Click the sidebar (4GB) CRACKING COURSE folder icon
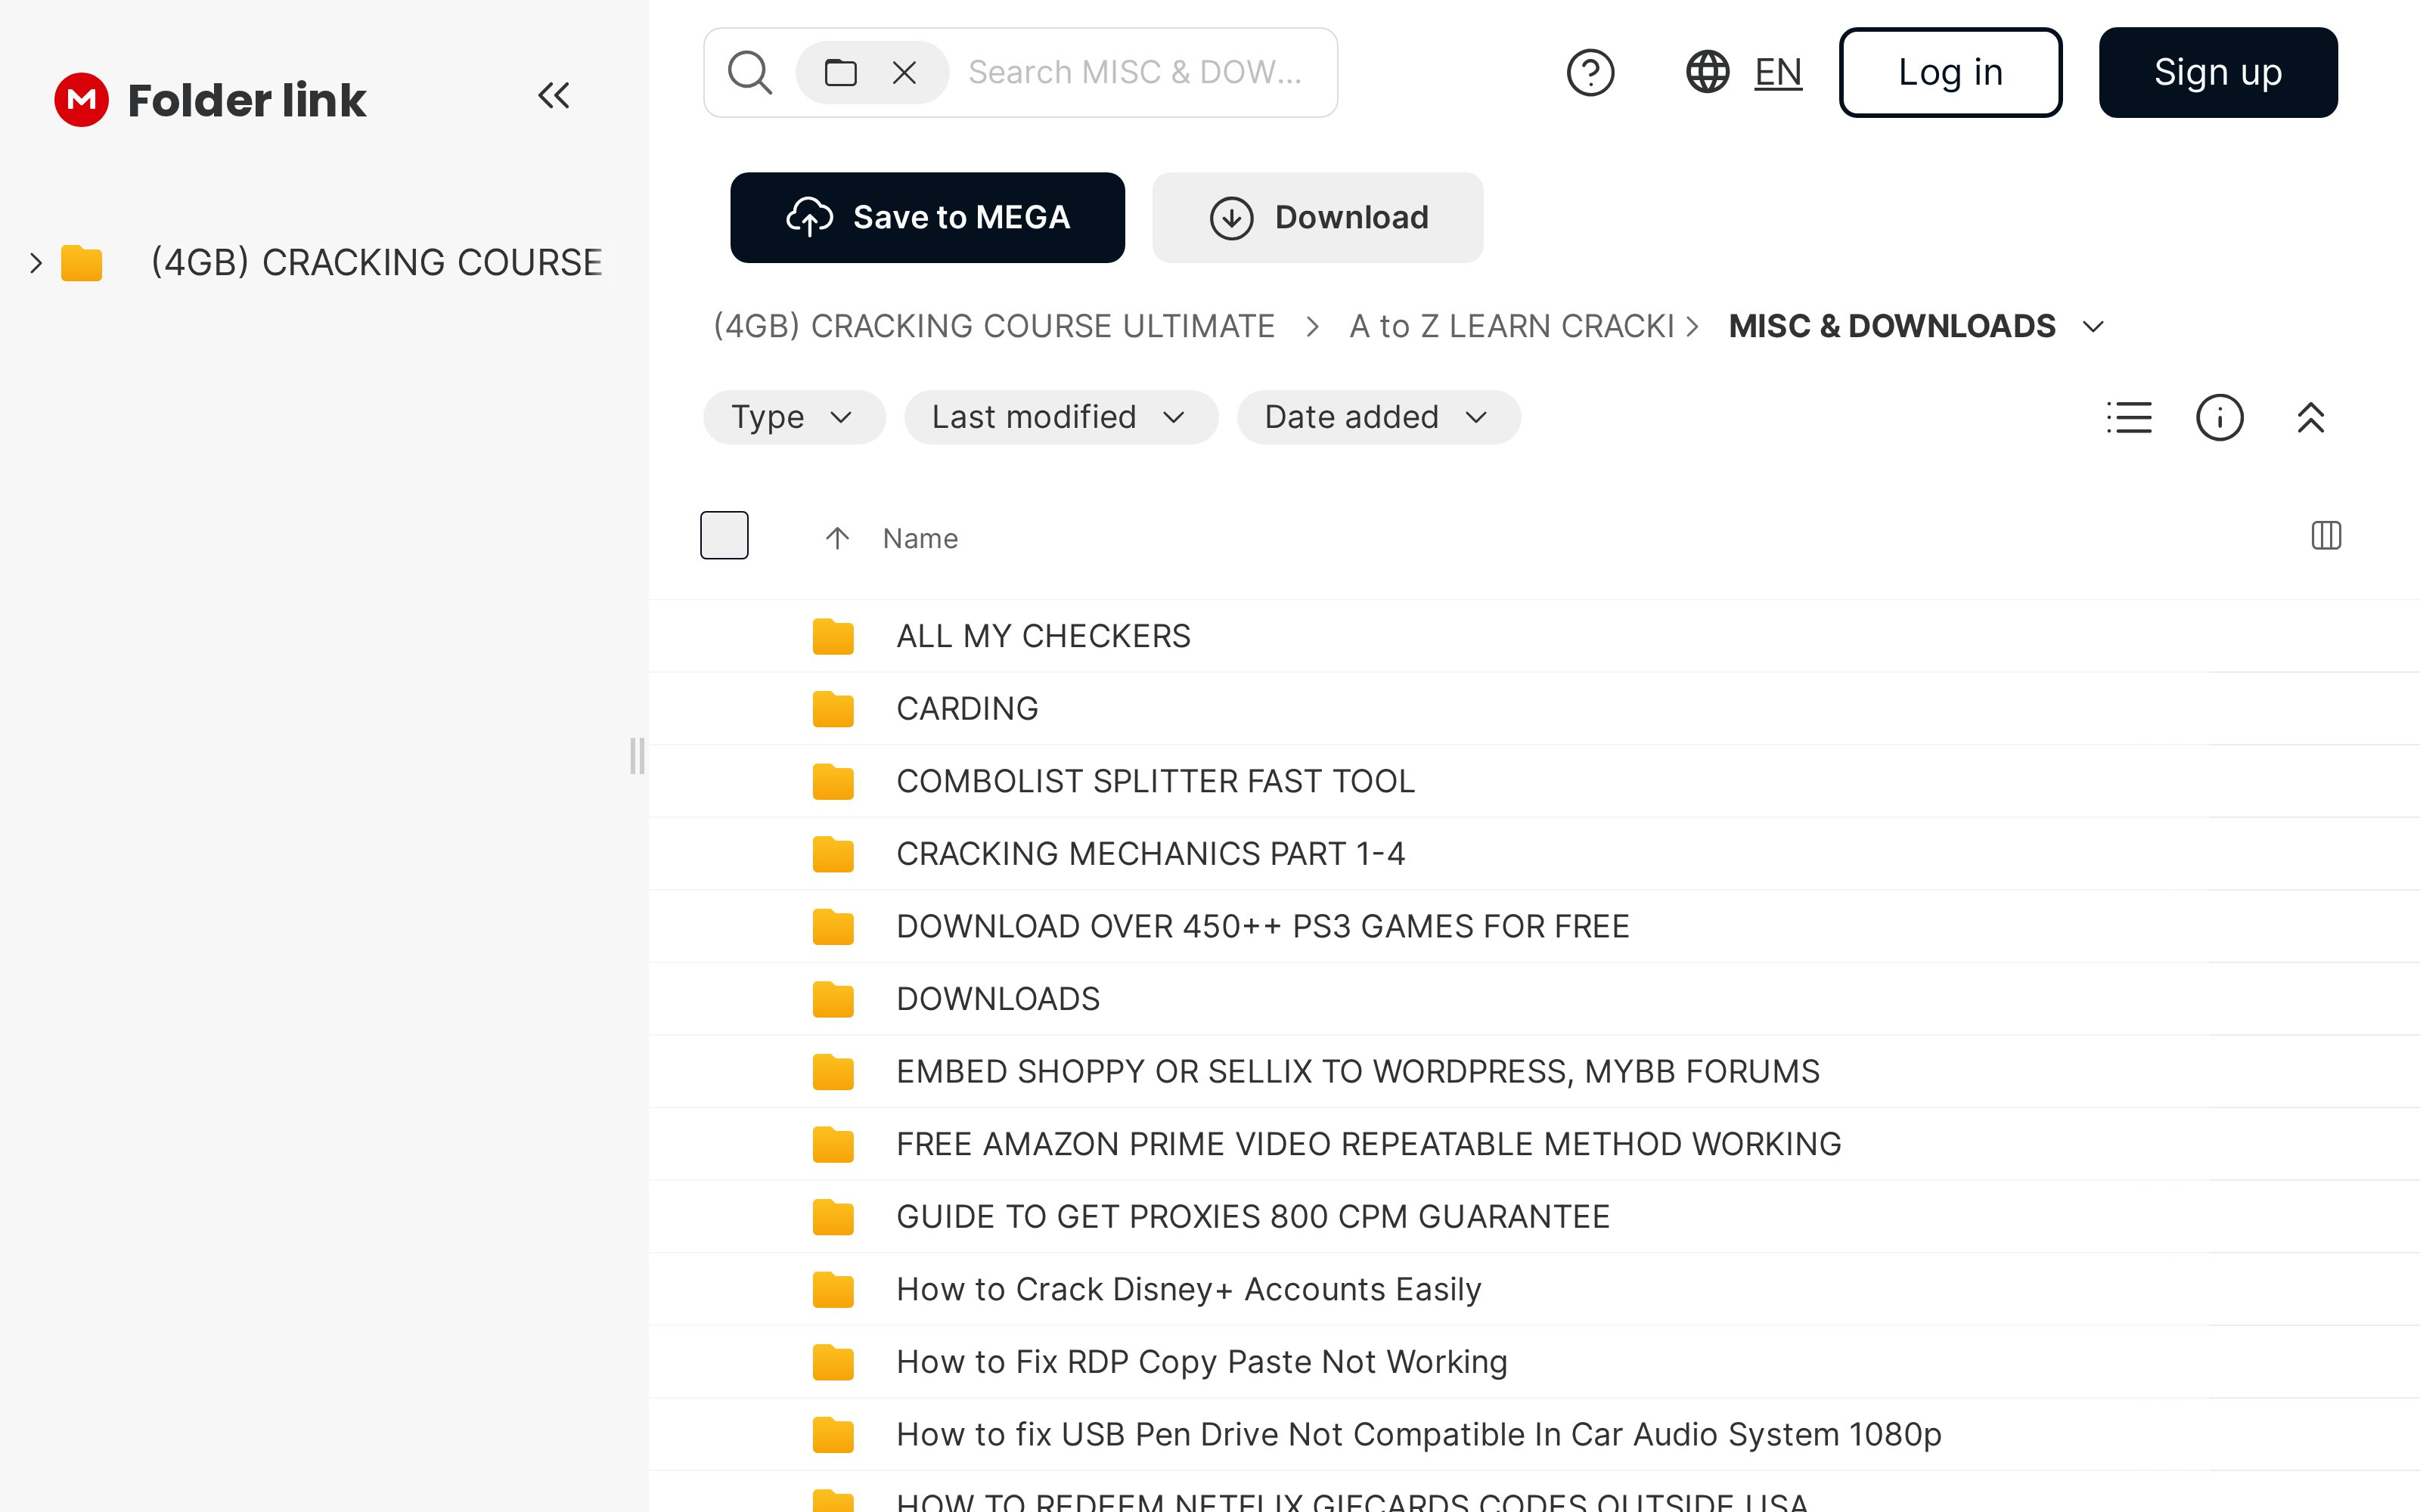The height and width of the screenshot is (1512, 2420). [x=81, y=263]
